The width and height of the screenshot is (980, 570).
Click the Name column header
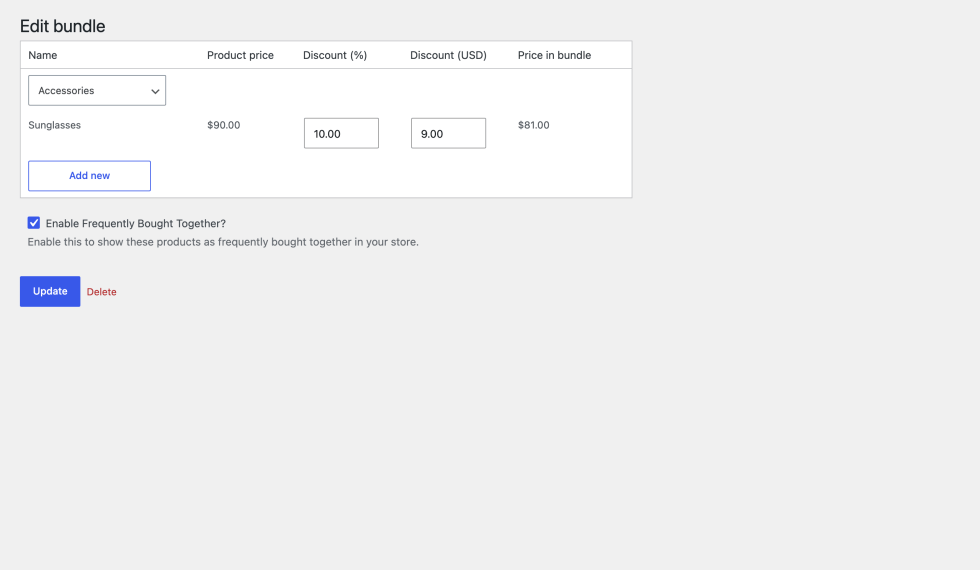(x=42, y=55)
